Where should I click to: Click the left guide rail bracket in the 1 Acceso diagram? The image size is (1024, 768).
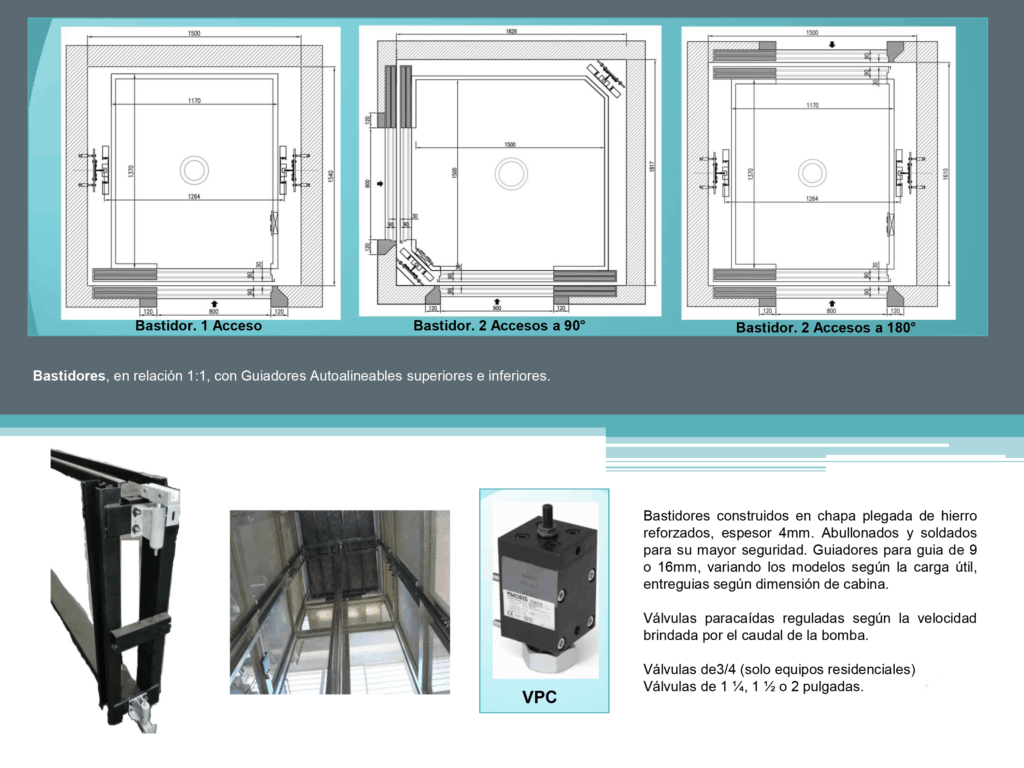point(97,170)
